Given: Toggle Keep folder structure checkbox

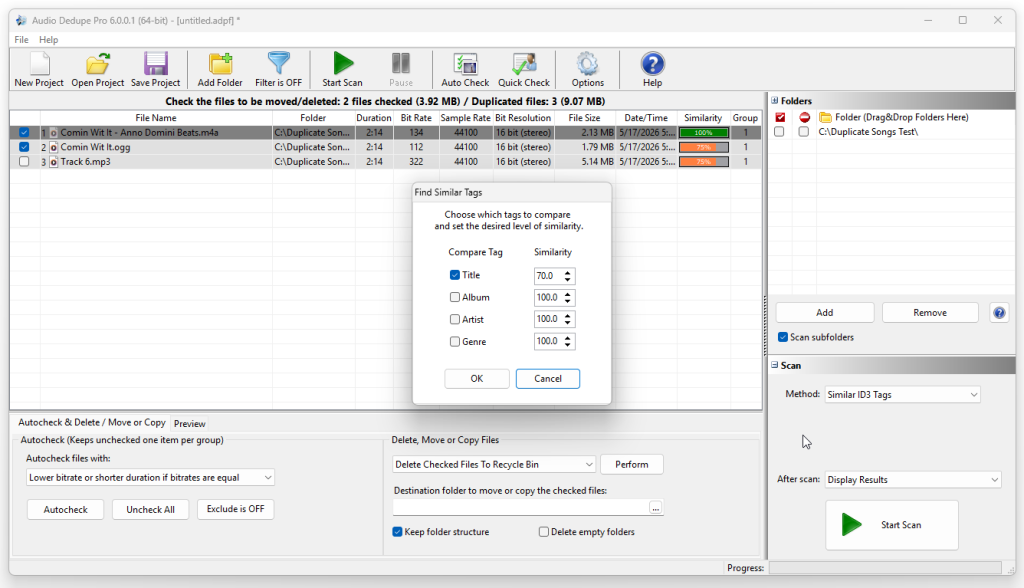Looking at the screenshot, I should [397, 532].
